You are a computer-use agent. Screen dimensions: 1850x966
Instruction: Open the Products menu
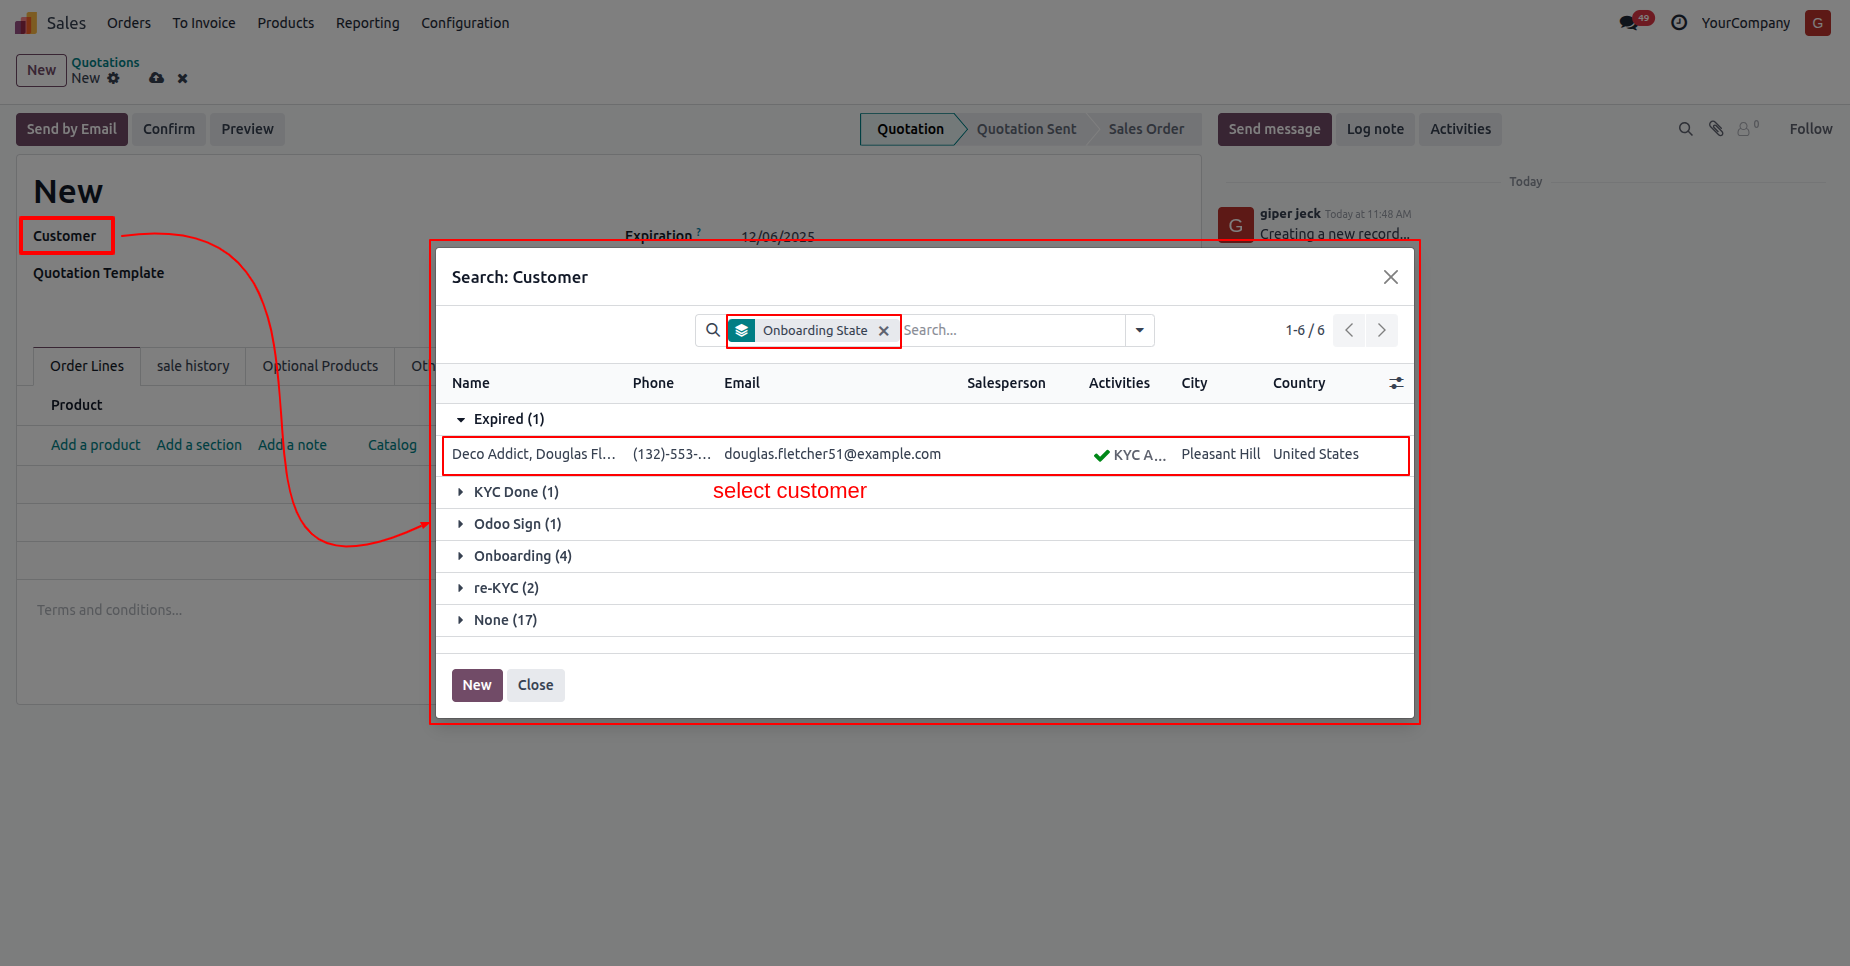coord(286,23)
